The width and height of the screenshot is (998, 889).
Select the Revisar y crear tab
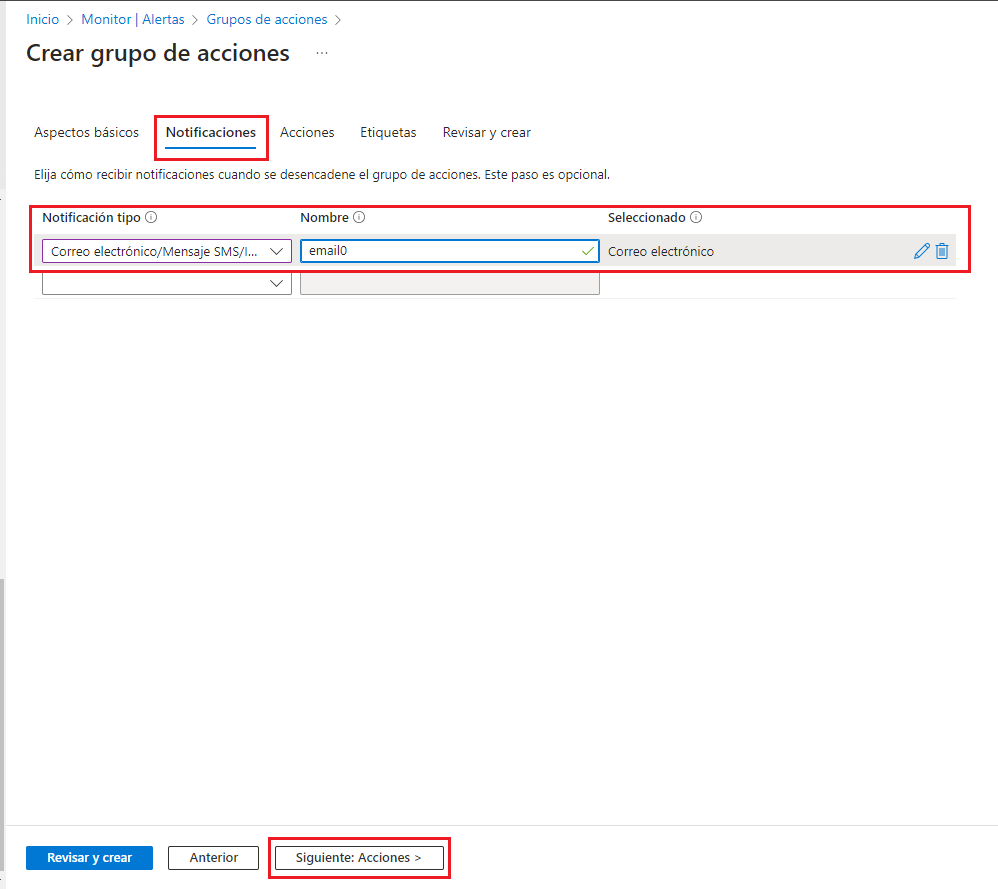486,132
